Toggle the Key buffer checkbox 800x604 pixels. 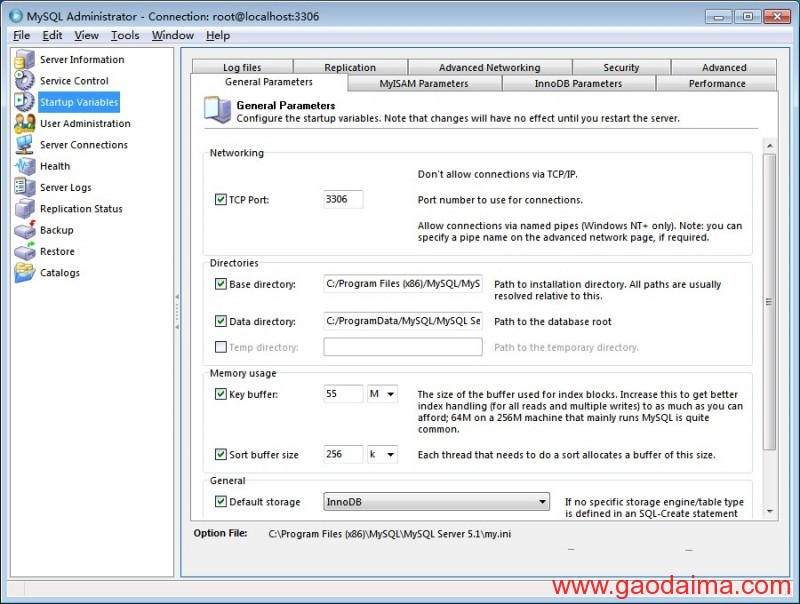click(x=220, y=394)
